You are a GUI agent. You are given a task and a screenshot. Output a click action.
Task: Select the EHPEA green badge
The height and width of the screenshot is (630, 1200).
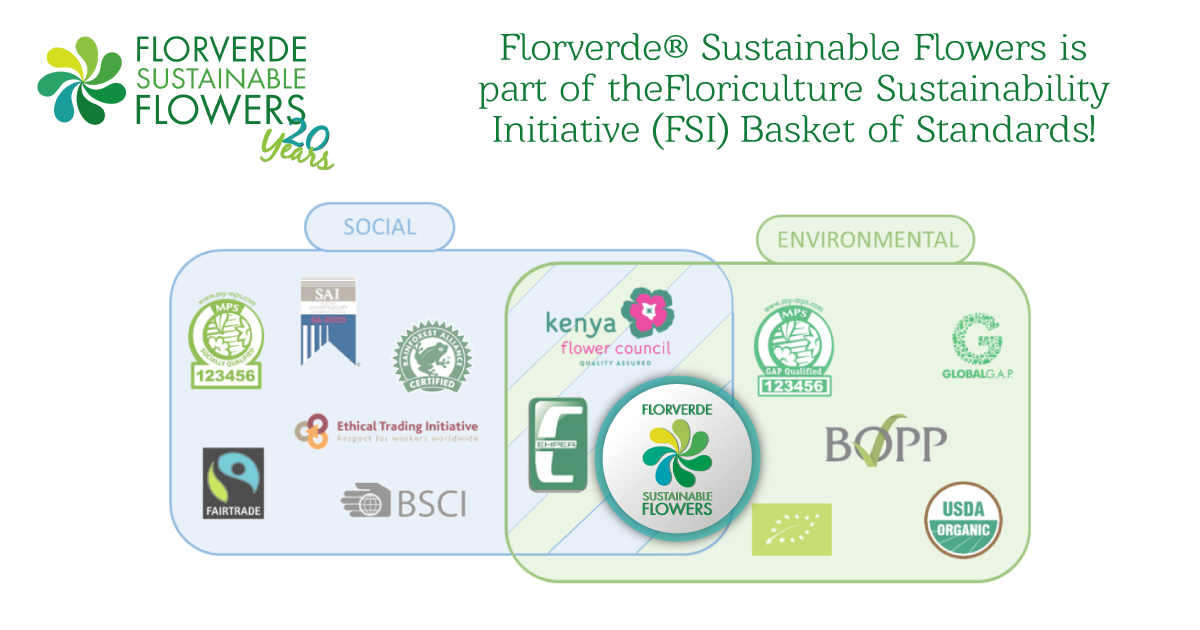[x=559, y=445]
